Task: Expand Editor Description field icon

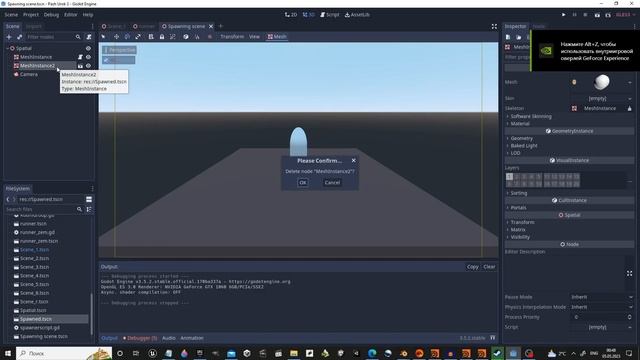Action: tap(629, 273)
